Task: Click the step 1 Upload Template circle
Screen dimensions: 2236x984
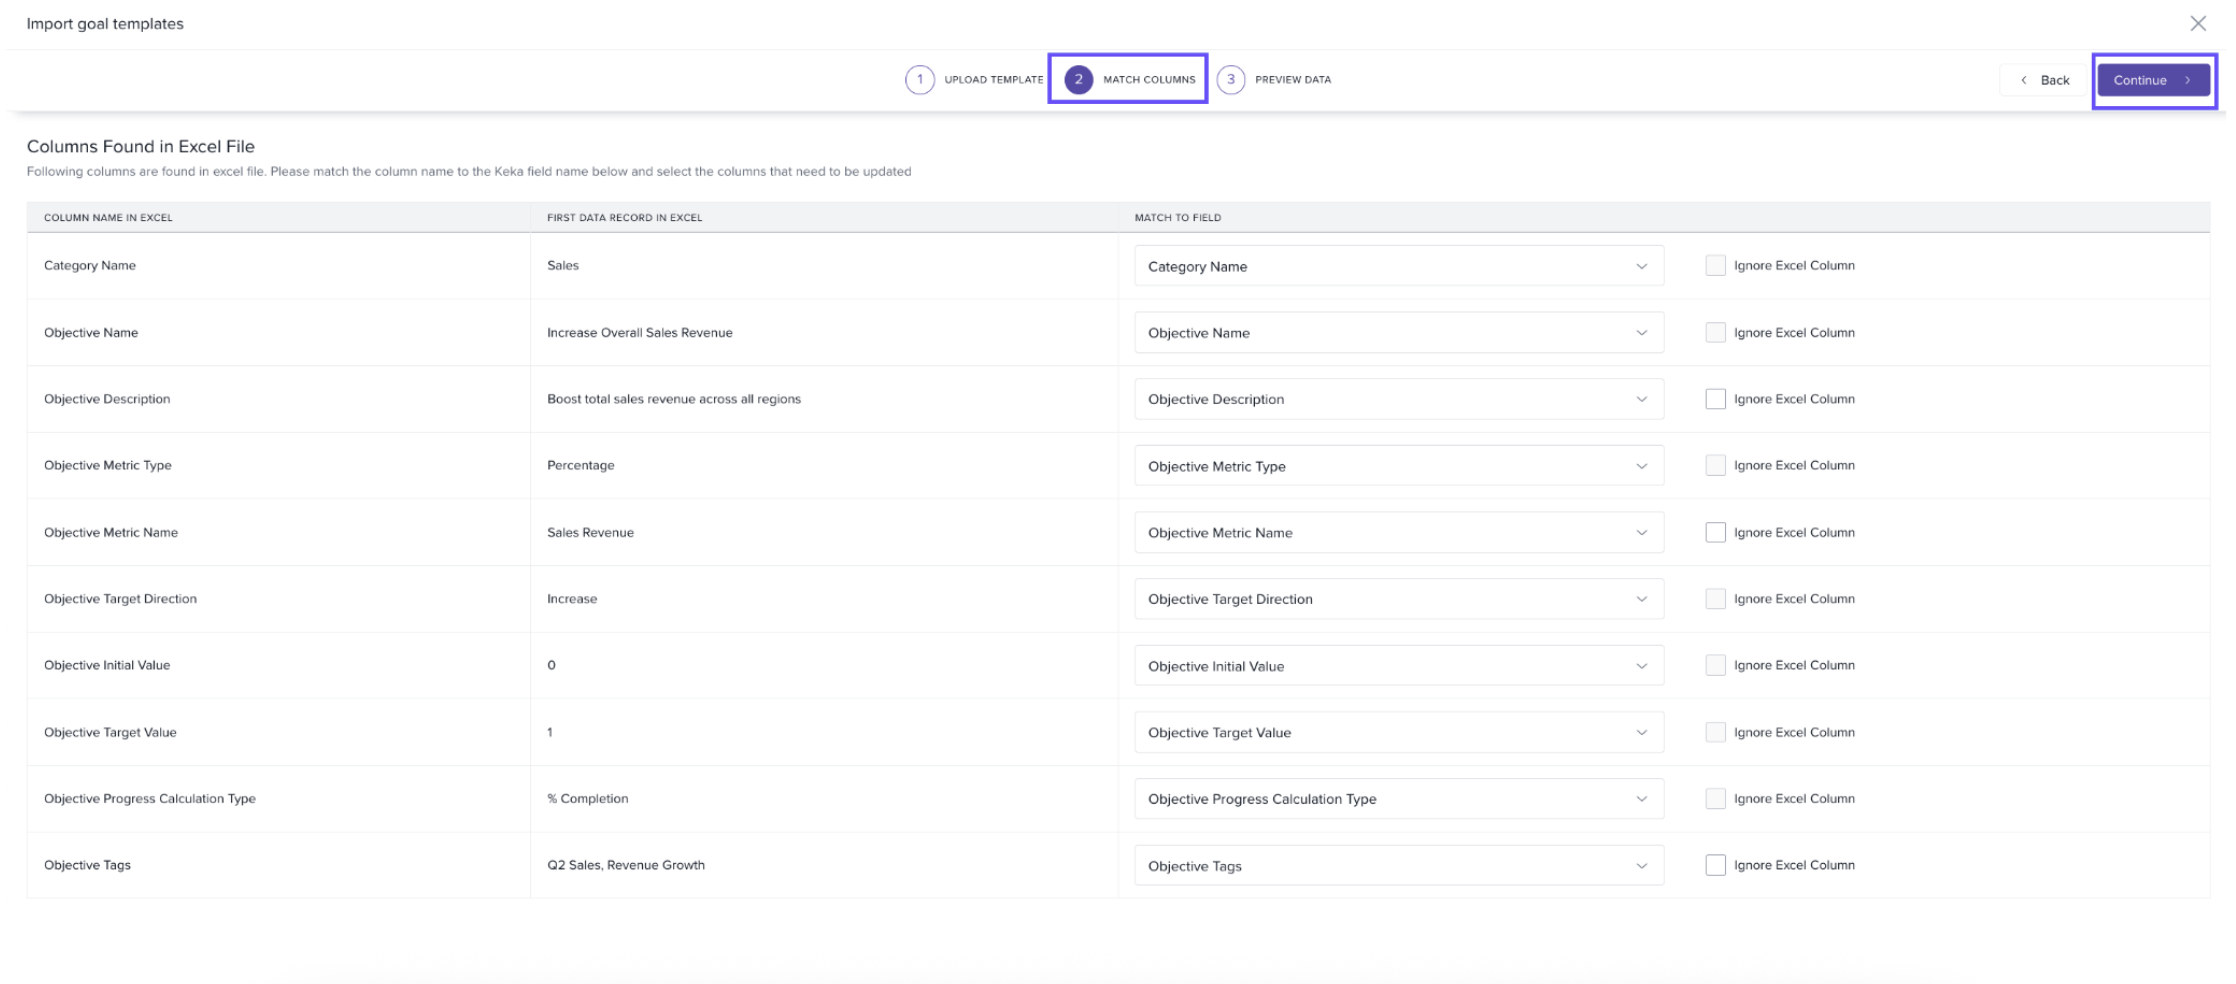Action: [x=919, y=80]
